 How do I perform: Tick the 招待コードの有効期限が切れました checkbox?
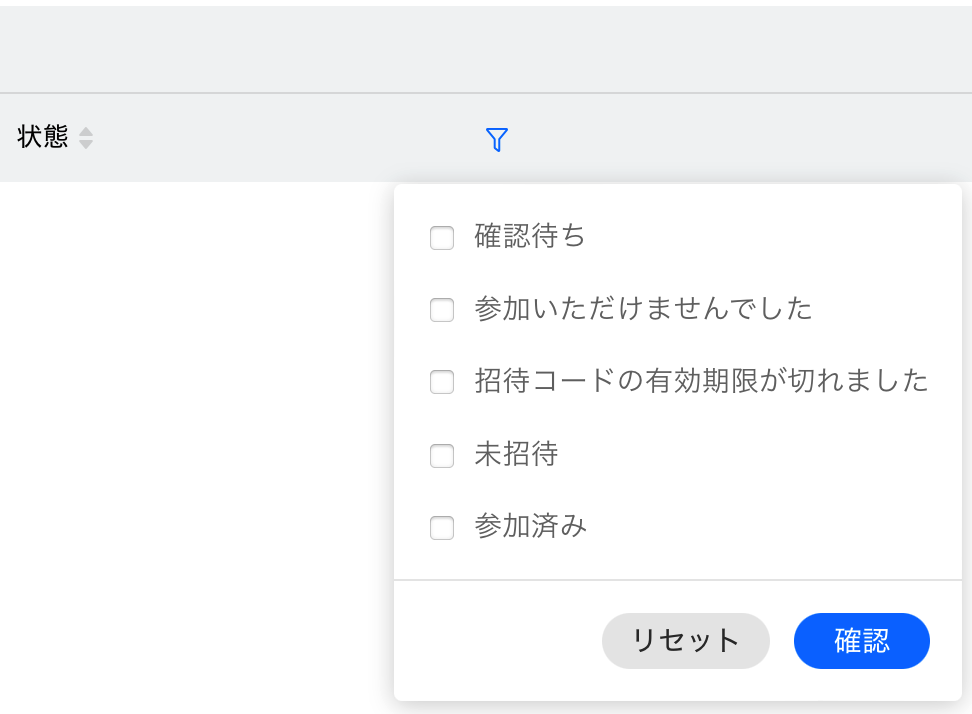click(442, 382)
